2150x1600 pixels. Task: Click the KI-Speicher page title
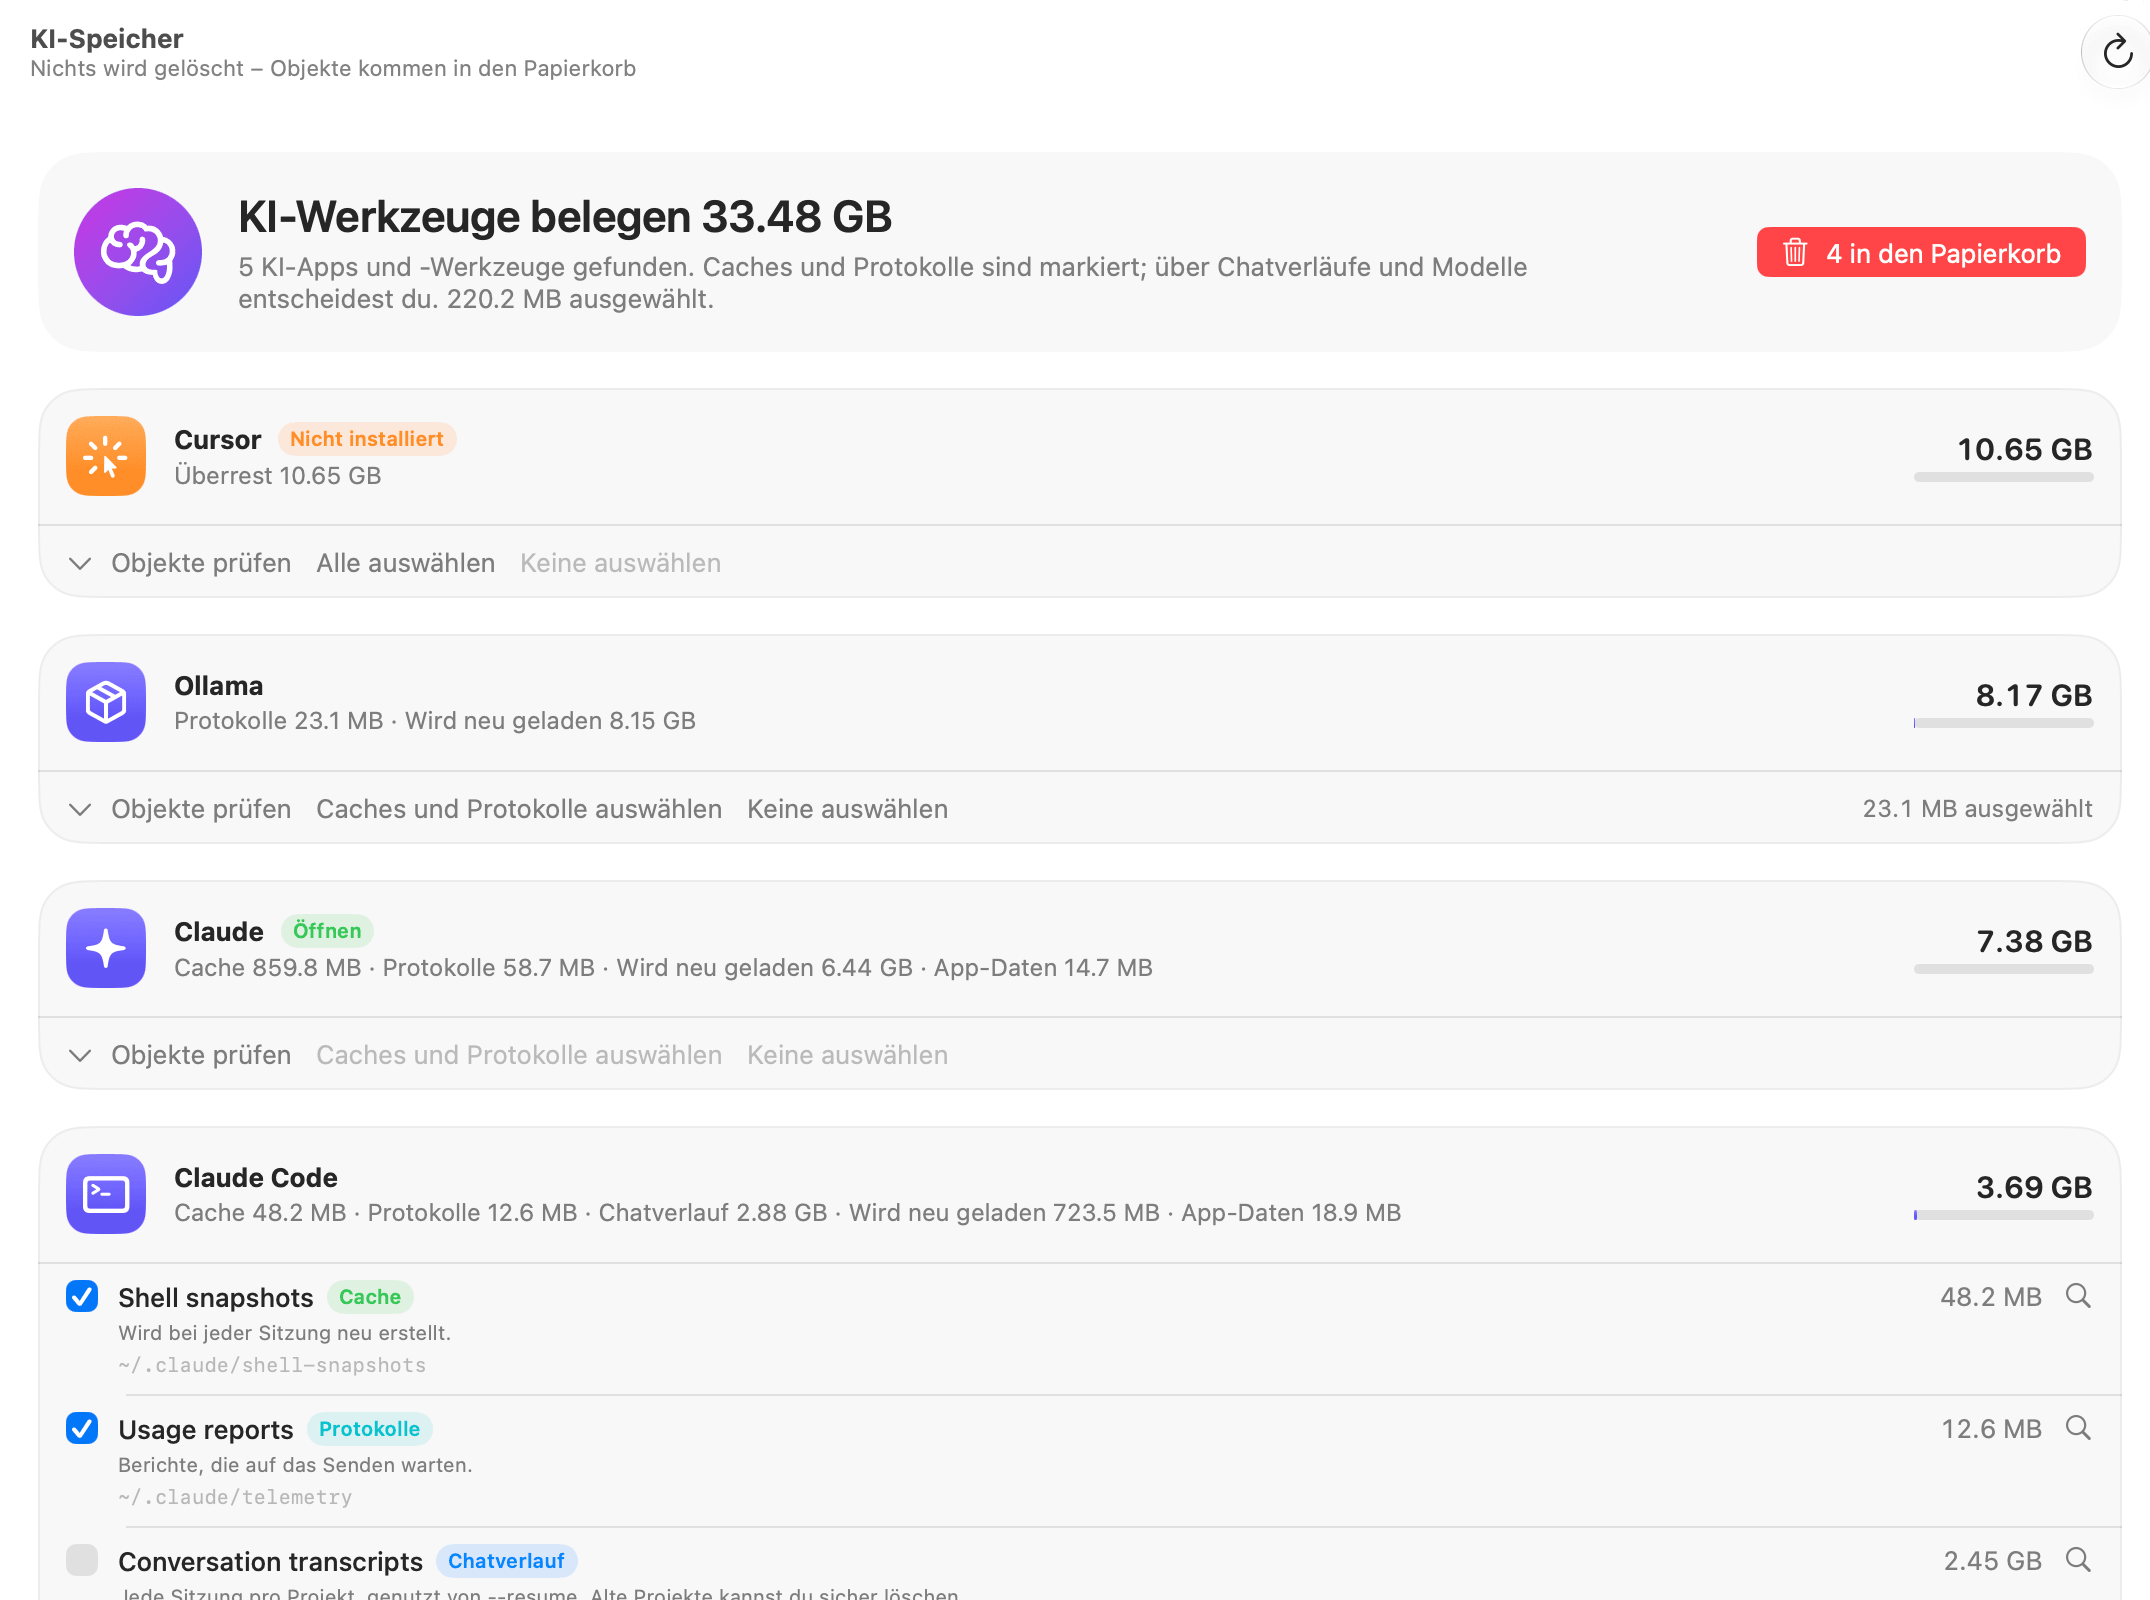coord(107,38)
